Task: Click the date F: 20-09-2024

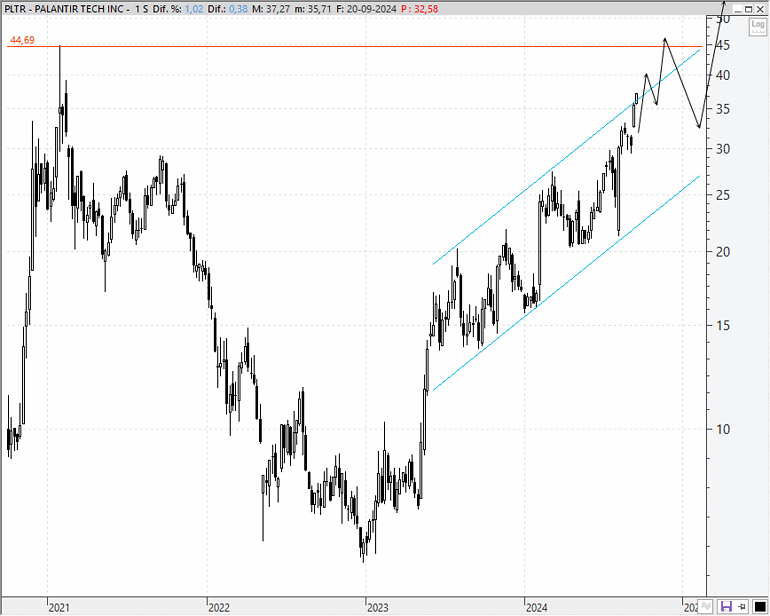Action: pos(366,9)
